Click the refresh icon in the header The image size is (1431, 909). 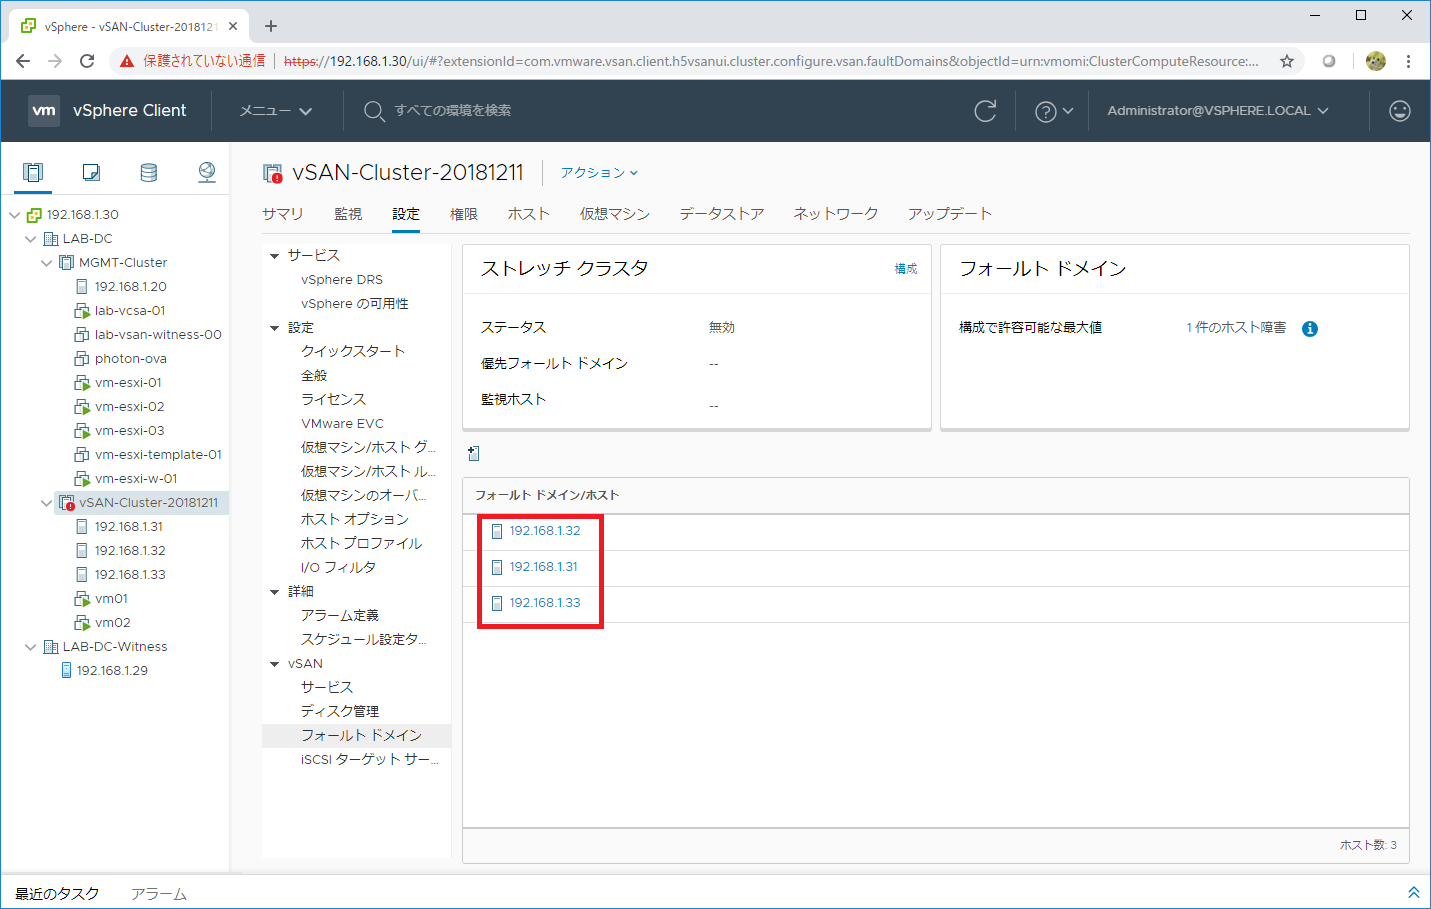pyautogui.click(x=985, y=111)
